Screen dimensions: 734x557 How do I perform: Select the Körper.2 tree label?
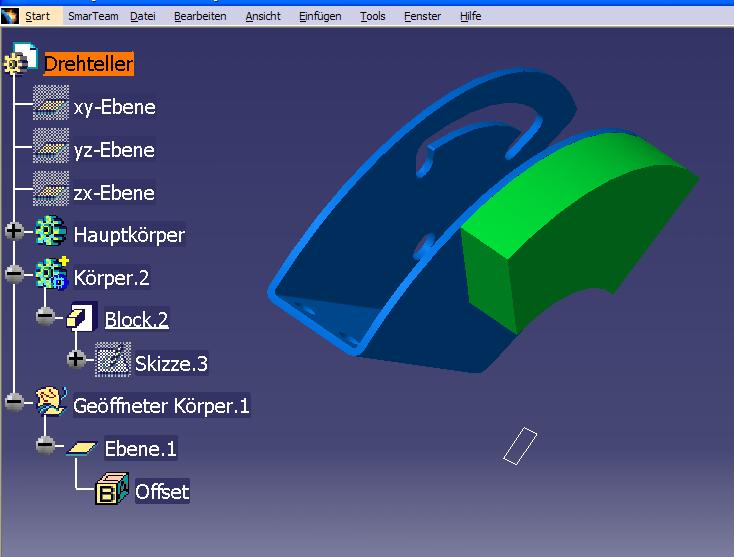[111, 278]
